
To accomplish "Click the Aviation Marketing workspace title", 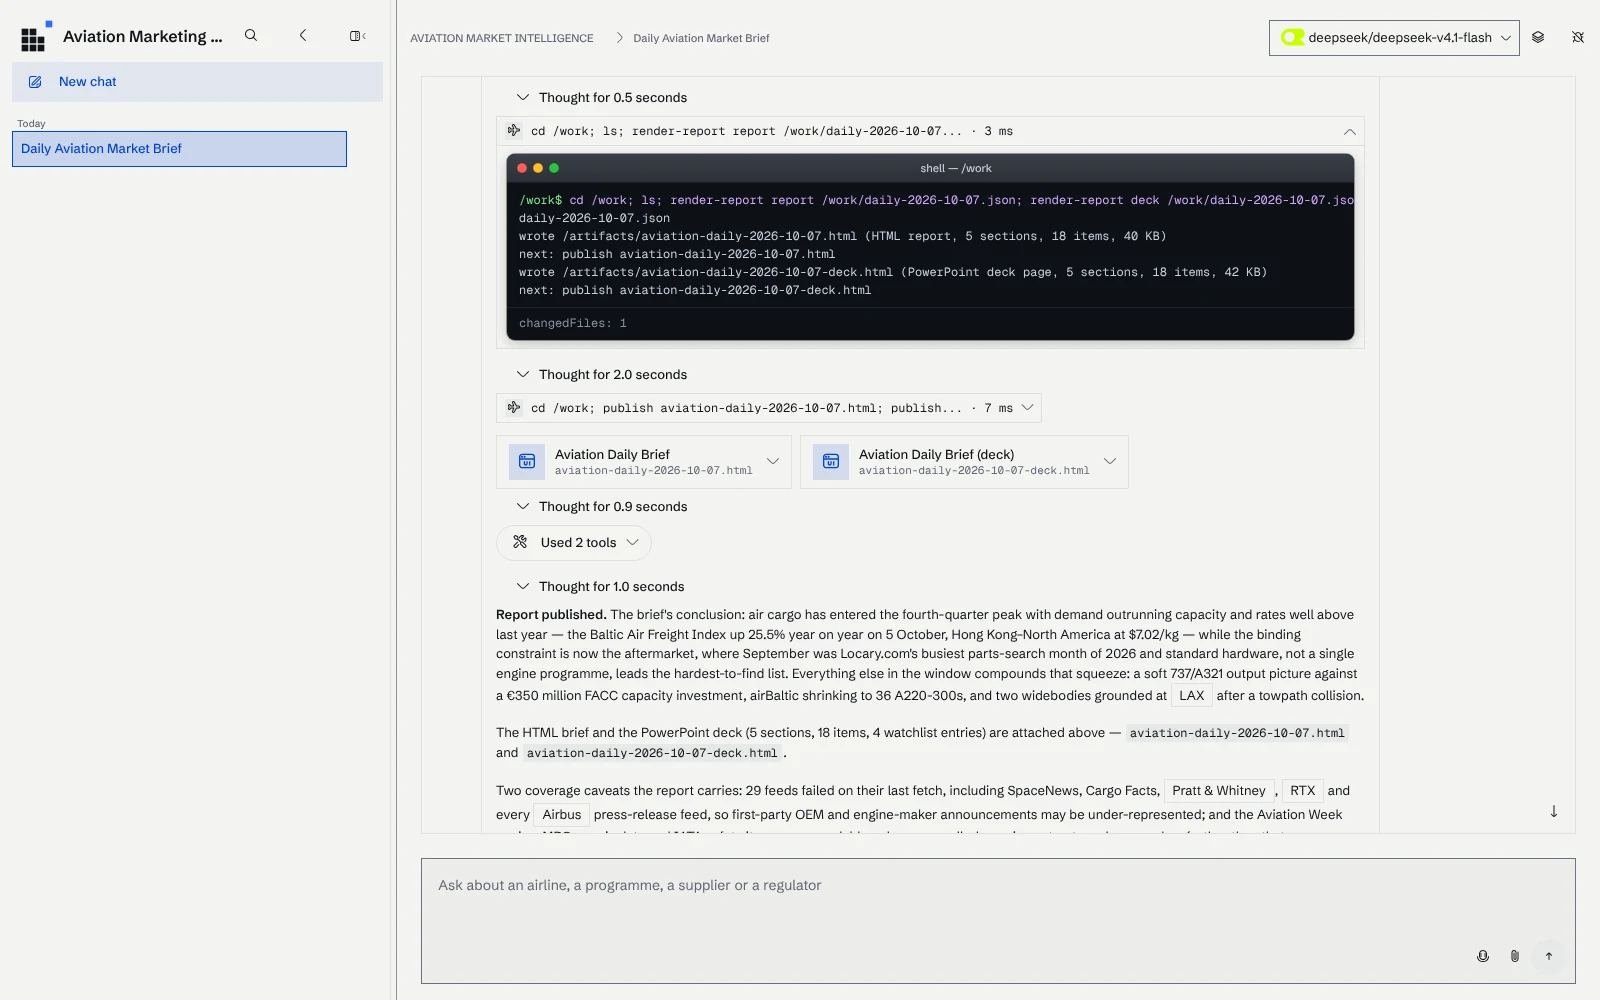I will [143, 37].
